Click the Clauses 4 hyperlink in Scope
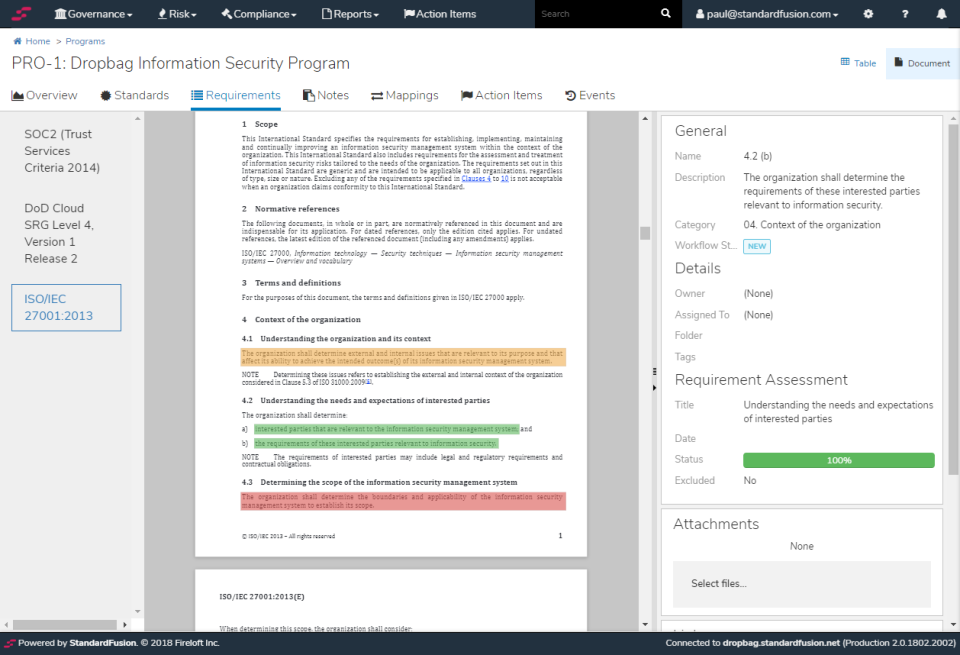 (476, 179)
